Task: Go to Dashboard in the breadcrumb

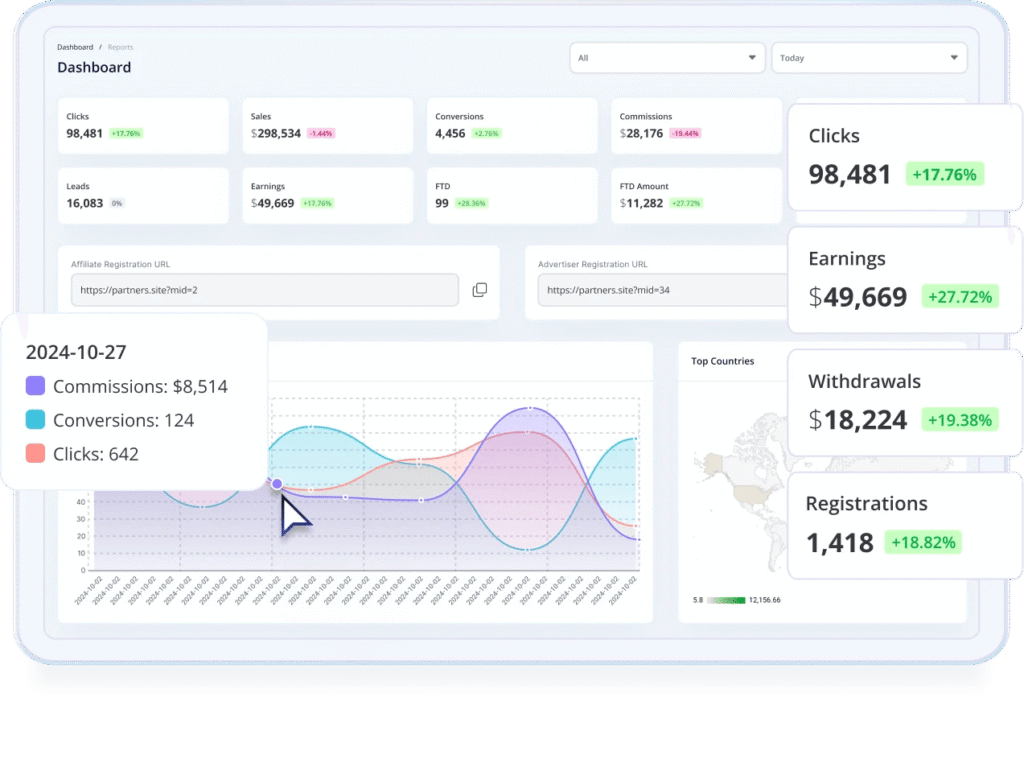Action: tap(75, 47)
